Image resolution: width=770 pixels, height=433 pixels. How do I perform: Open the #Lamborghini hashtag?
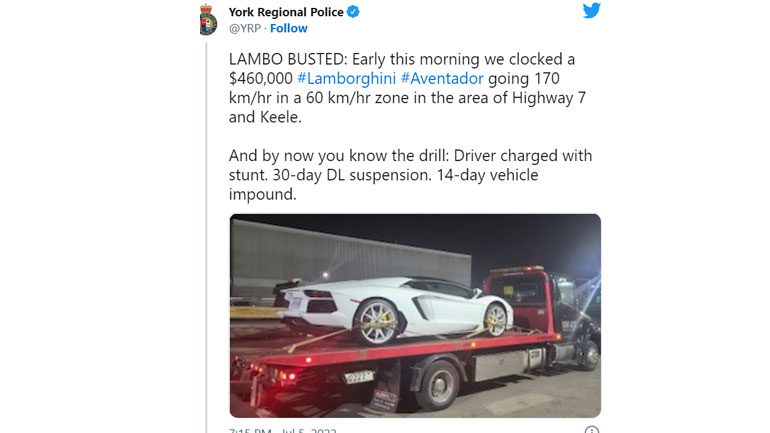click(x=346, y=79)
